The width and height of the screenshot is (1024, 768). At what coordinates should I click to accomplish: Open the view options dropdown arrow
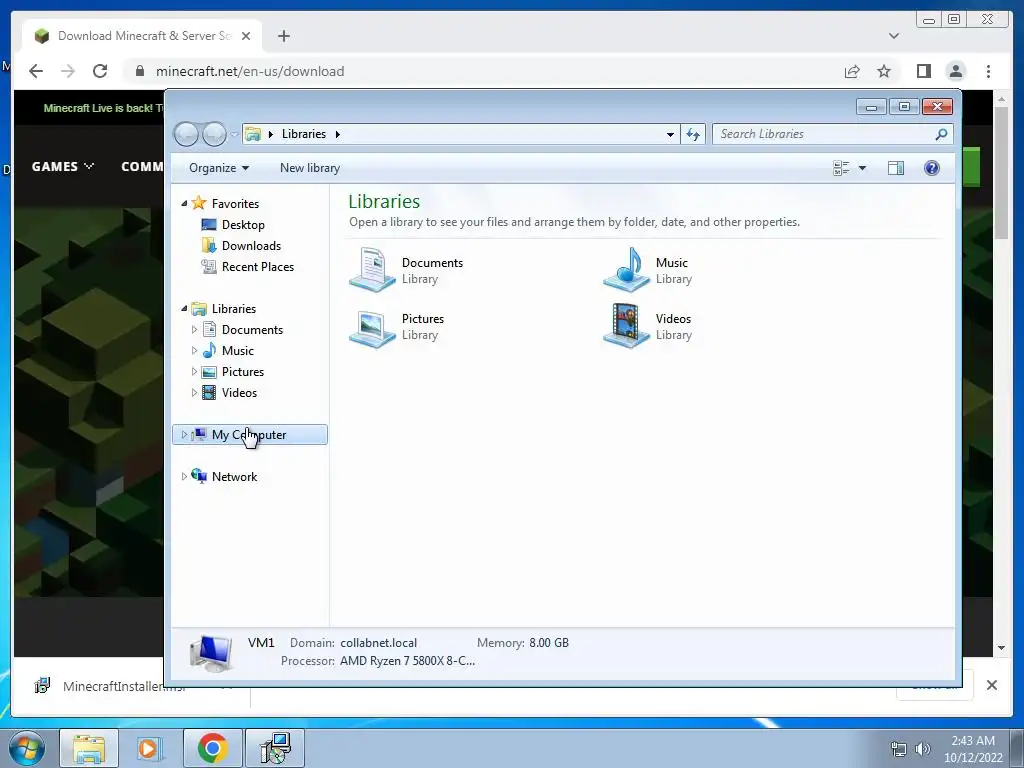(862, 168)
